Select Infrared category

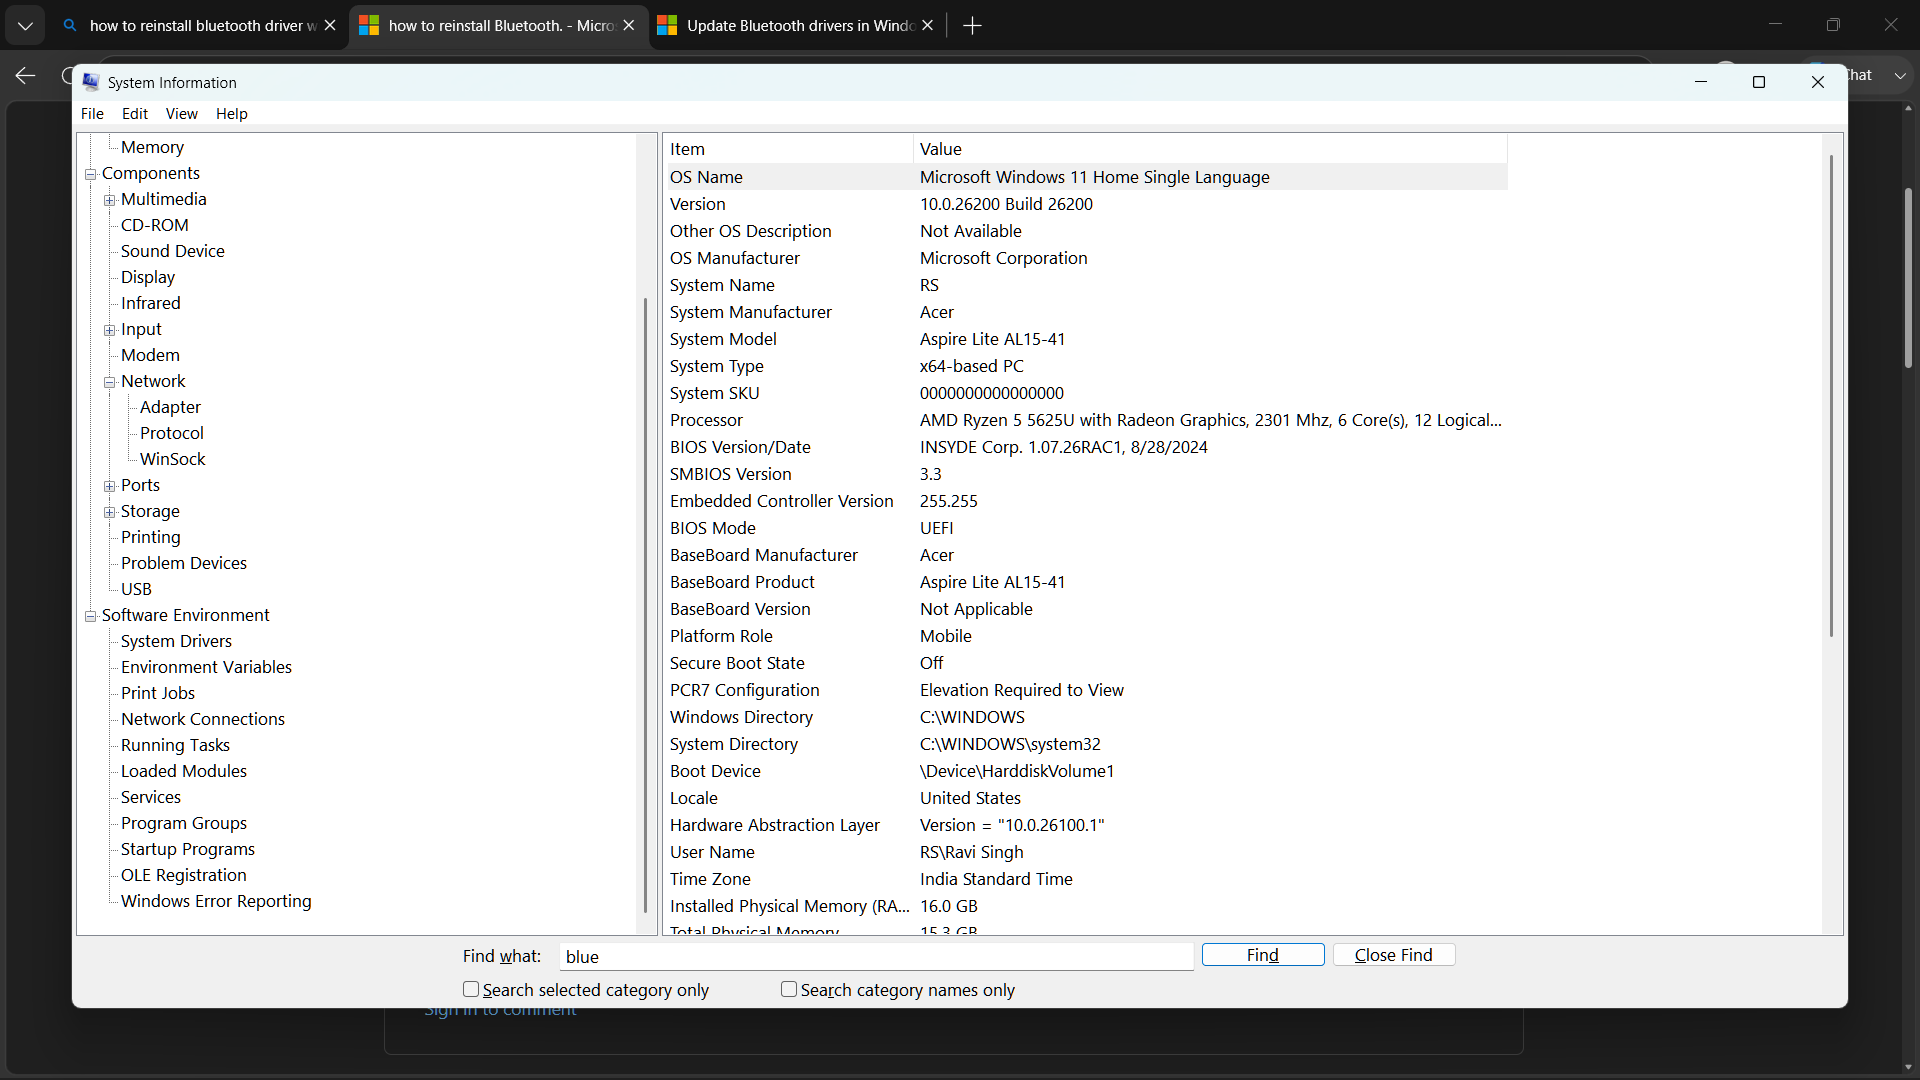tap(151, 303)
